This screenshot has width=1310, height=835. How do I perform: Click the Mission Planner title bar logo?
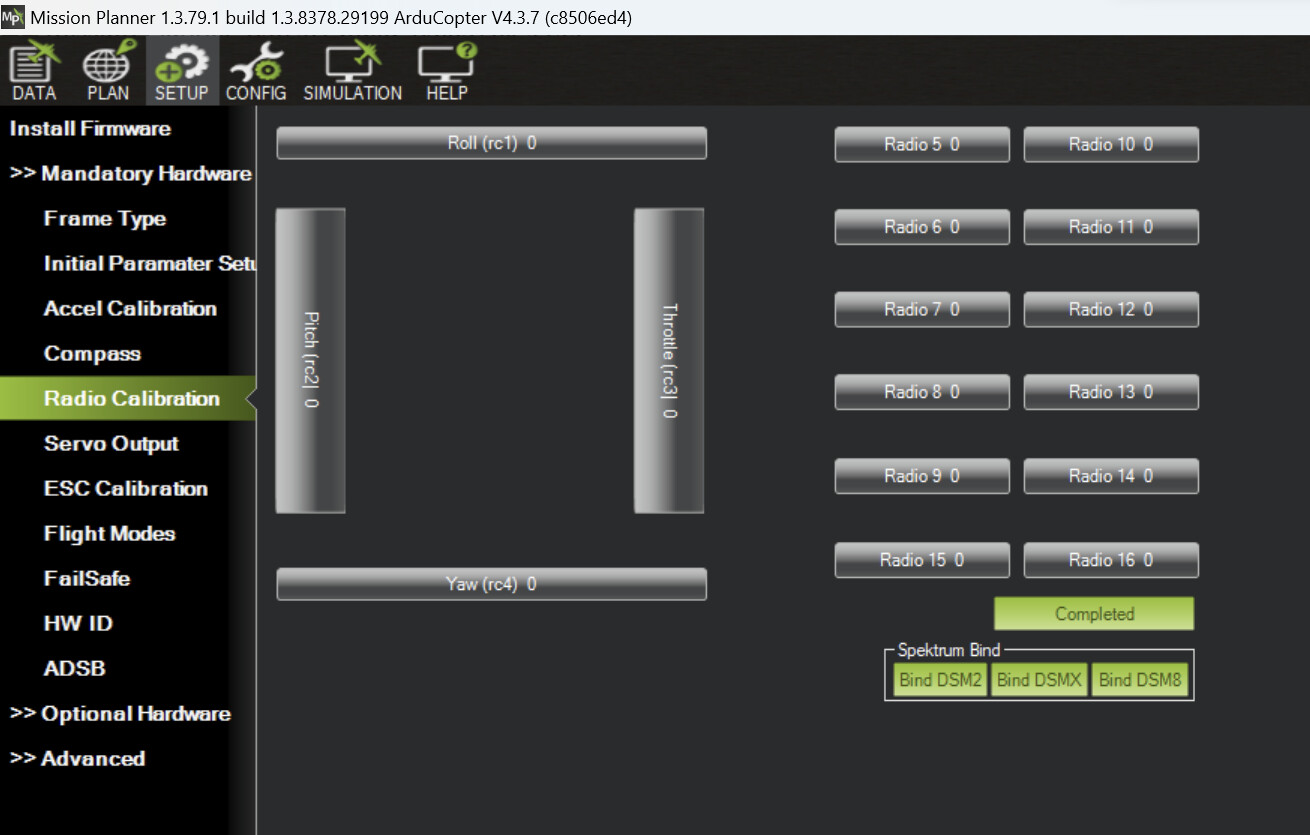click(13, 17)
